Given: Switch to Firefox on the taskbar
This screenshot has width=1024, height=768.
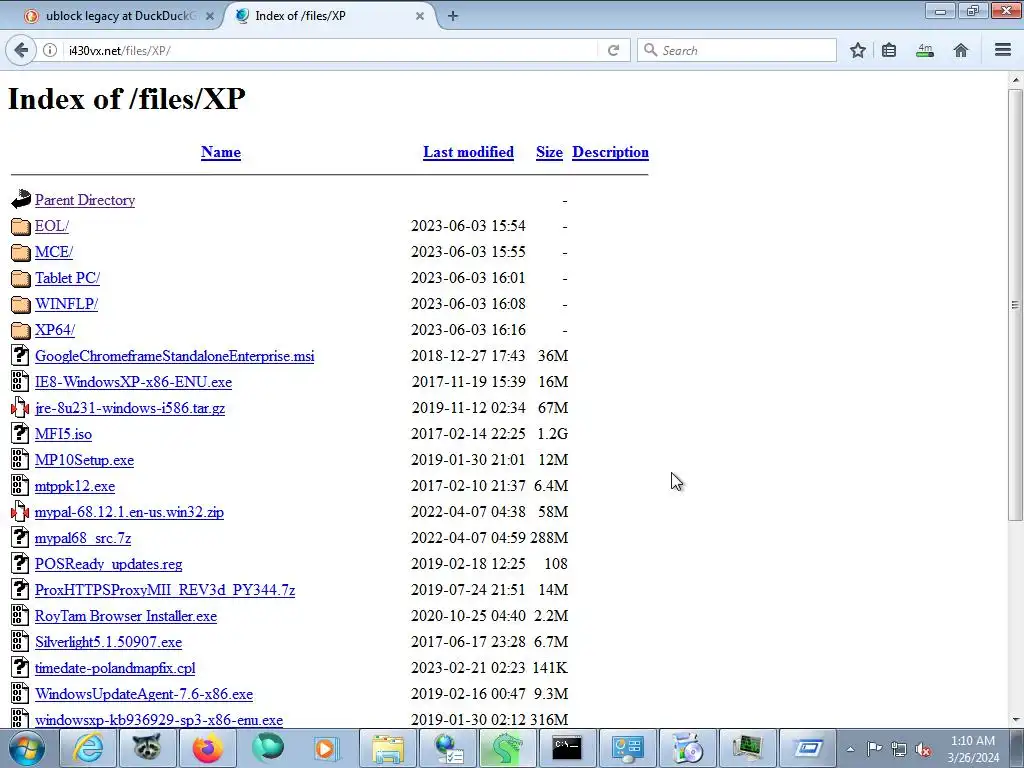Looking at the screenshot, I should (207, 748).
